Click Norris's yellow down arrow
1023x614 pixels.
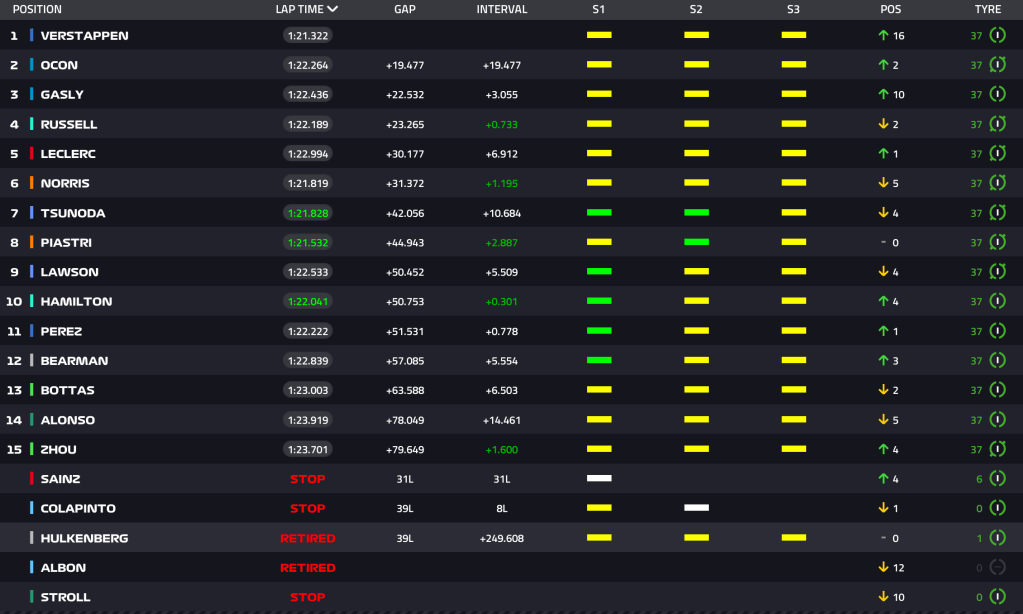click(x=883, y=183)
